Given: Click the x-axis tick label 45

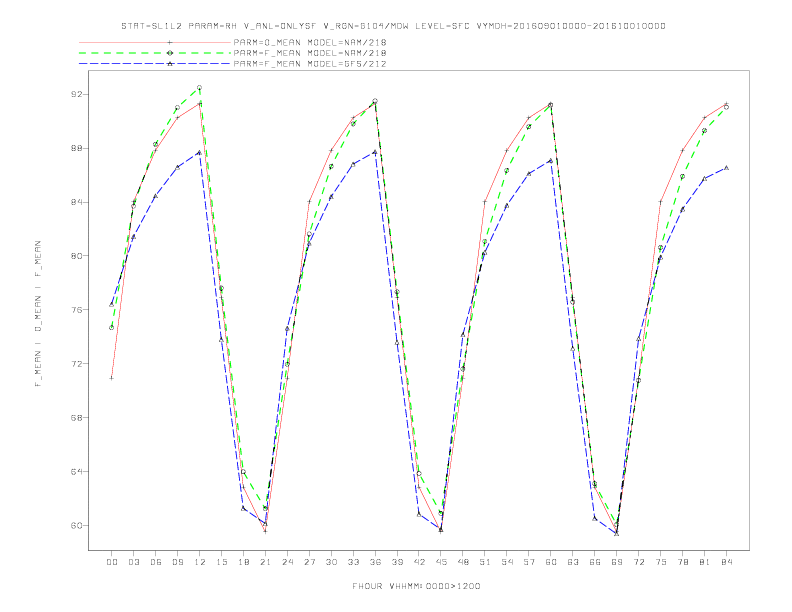Looking at the screenshot, I should (x=441, y=562).
